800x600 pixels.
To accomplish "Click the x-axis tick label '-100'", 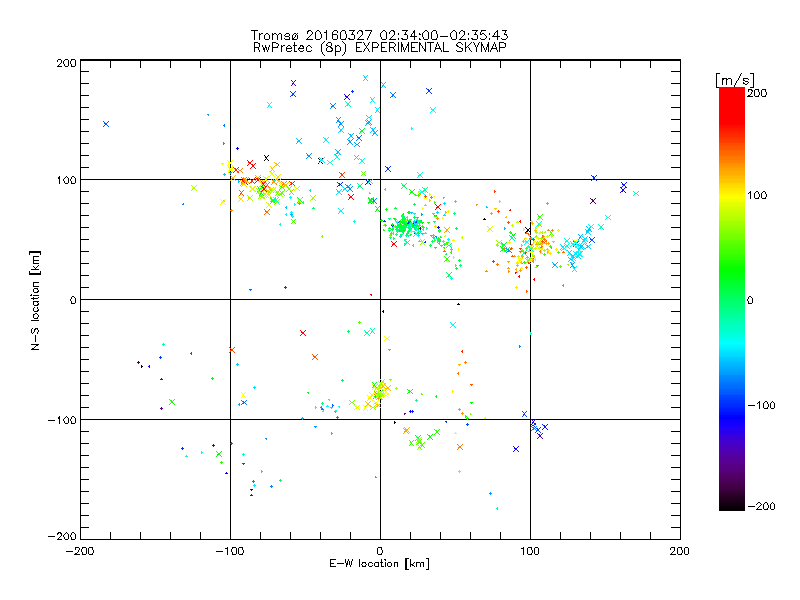I will [x=230, y=551].
